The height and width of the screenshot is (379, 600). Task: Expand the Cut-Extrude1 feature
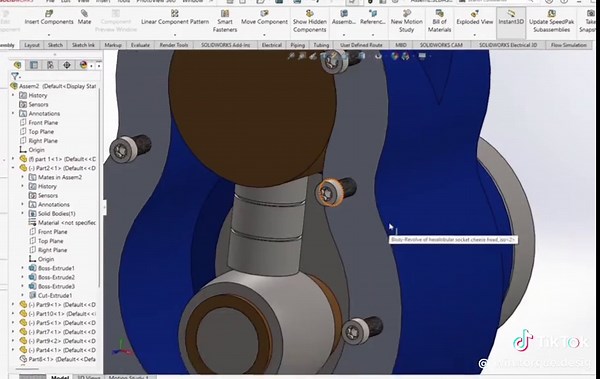pyautogui.click(x=22, y=295)
